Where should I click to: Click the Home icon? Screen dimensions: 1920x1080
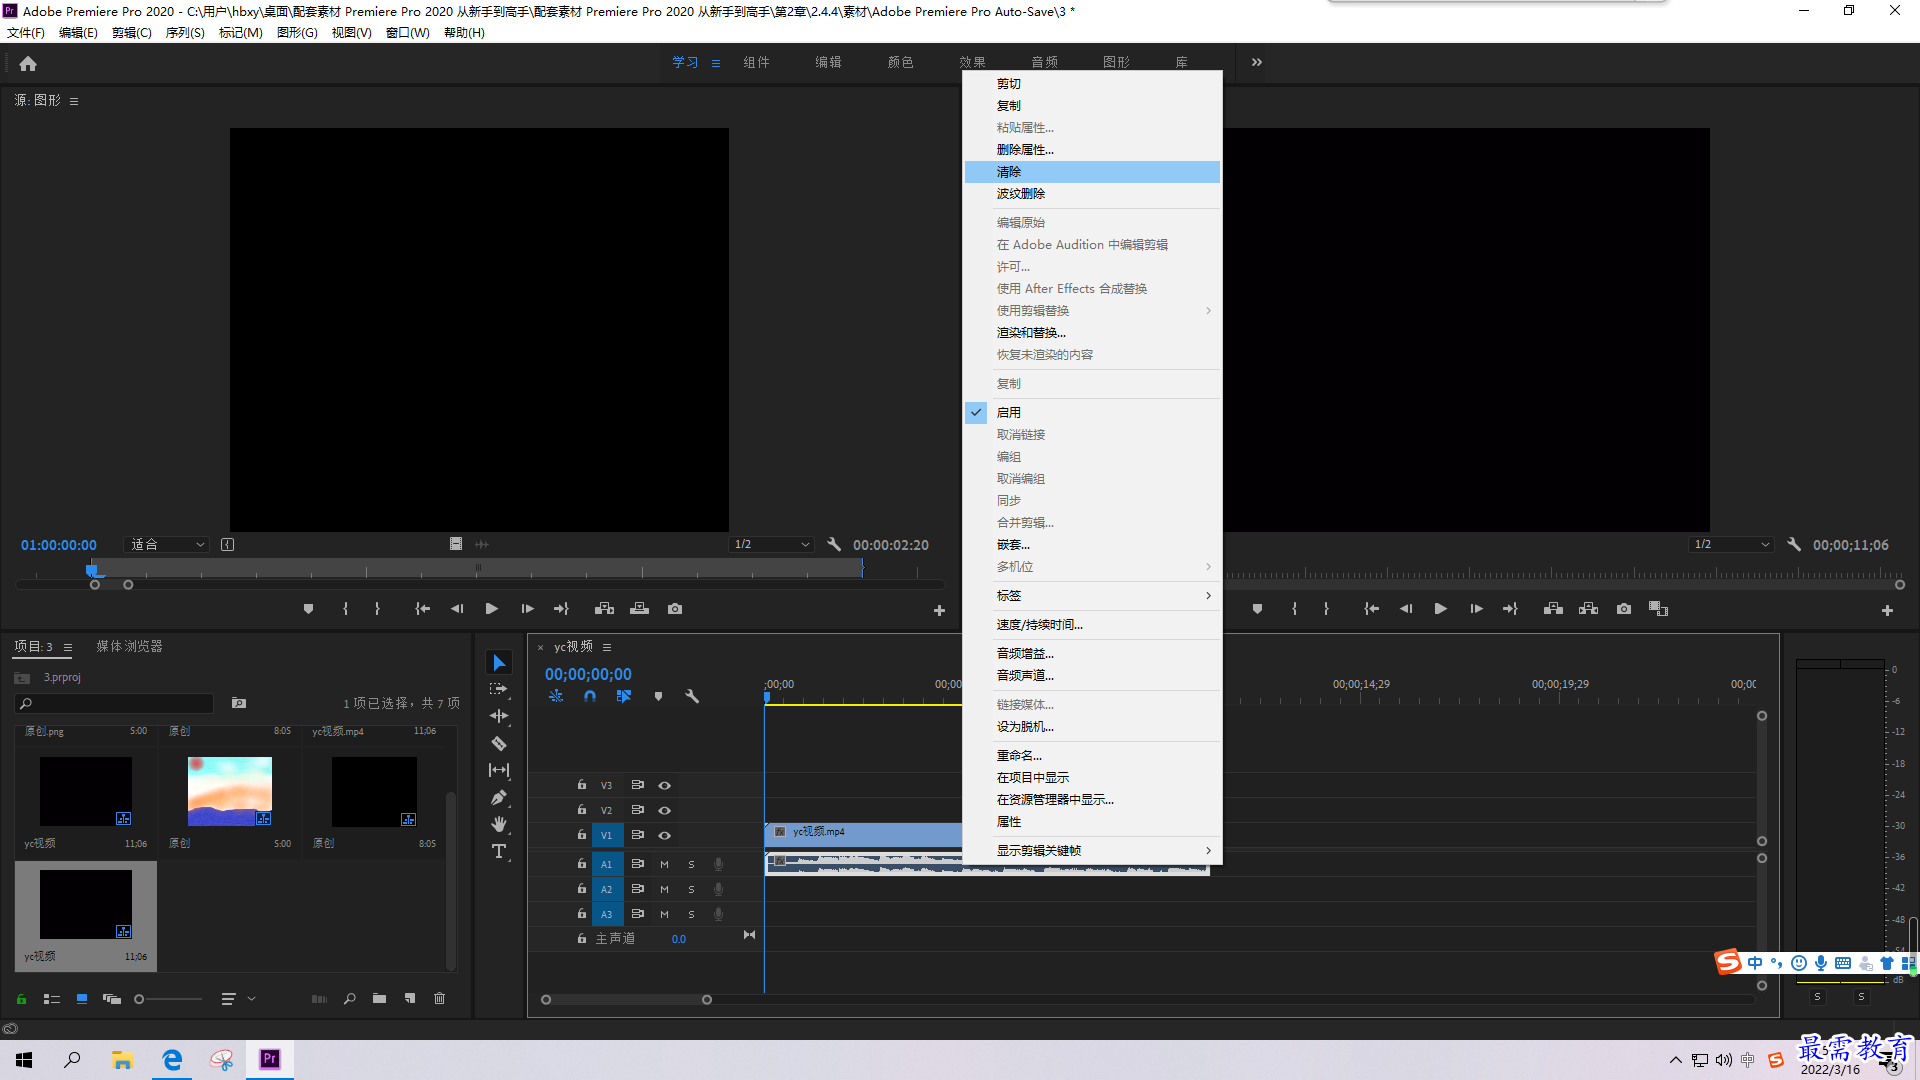pyautogui.click(x=28, y=63)
